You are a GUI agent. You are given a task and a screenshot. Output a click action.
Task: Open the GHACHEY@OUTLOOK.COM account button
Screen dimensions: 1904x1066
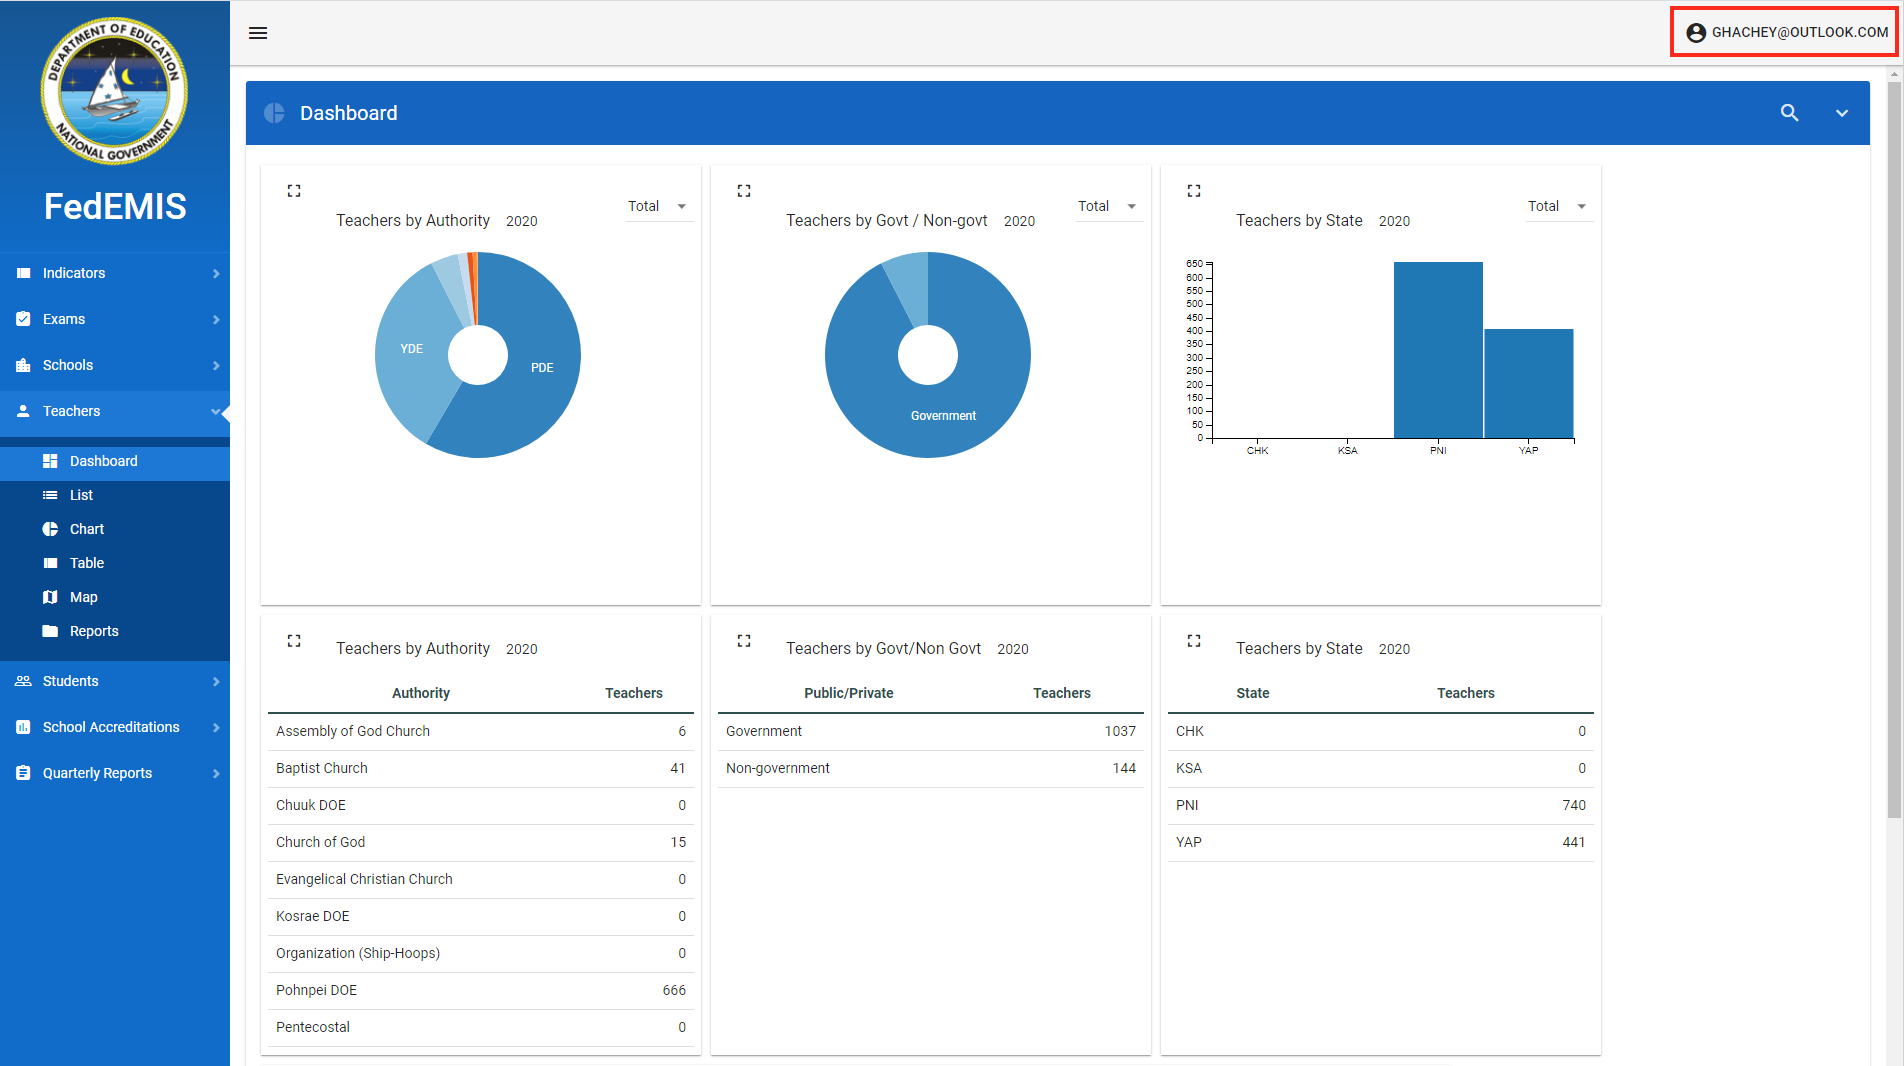click(x=1786, y=32)
